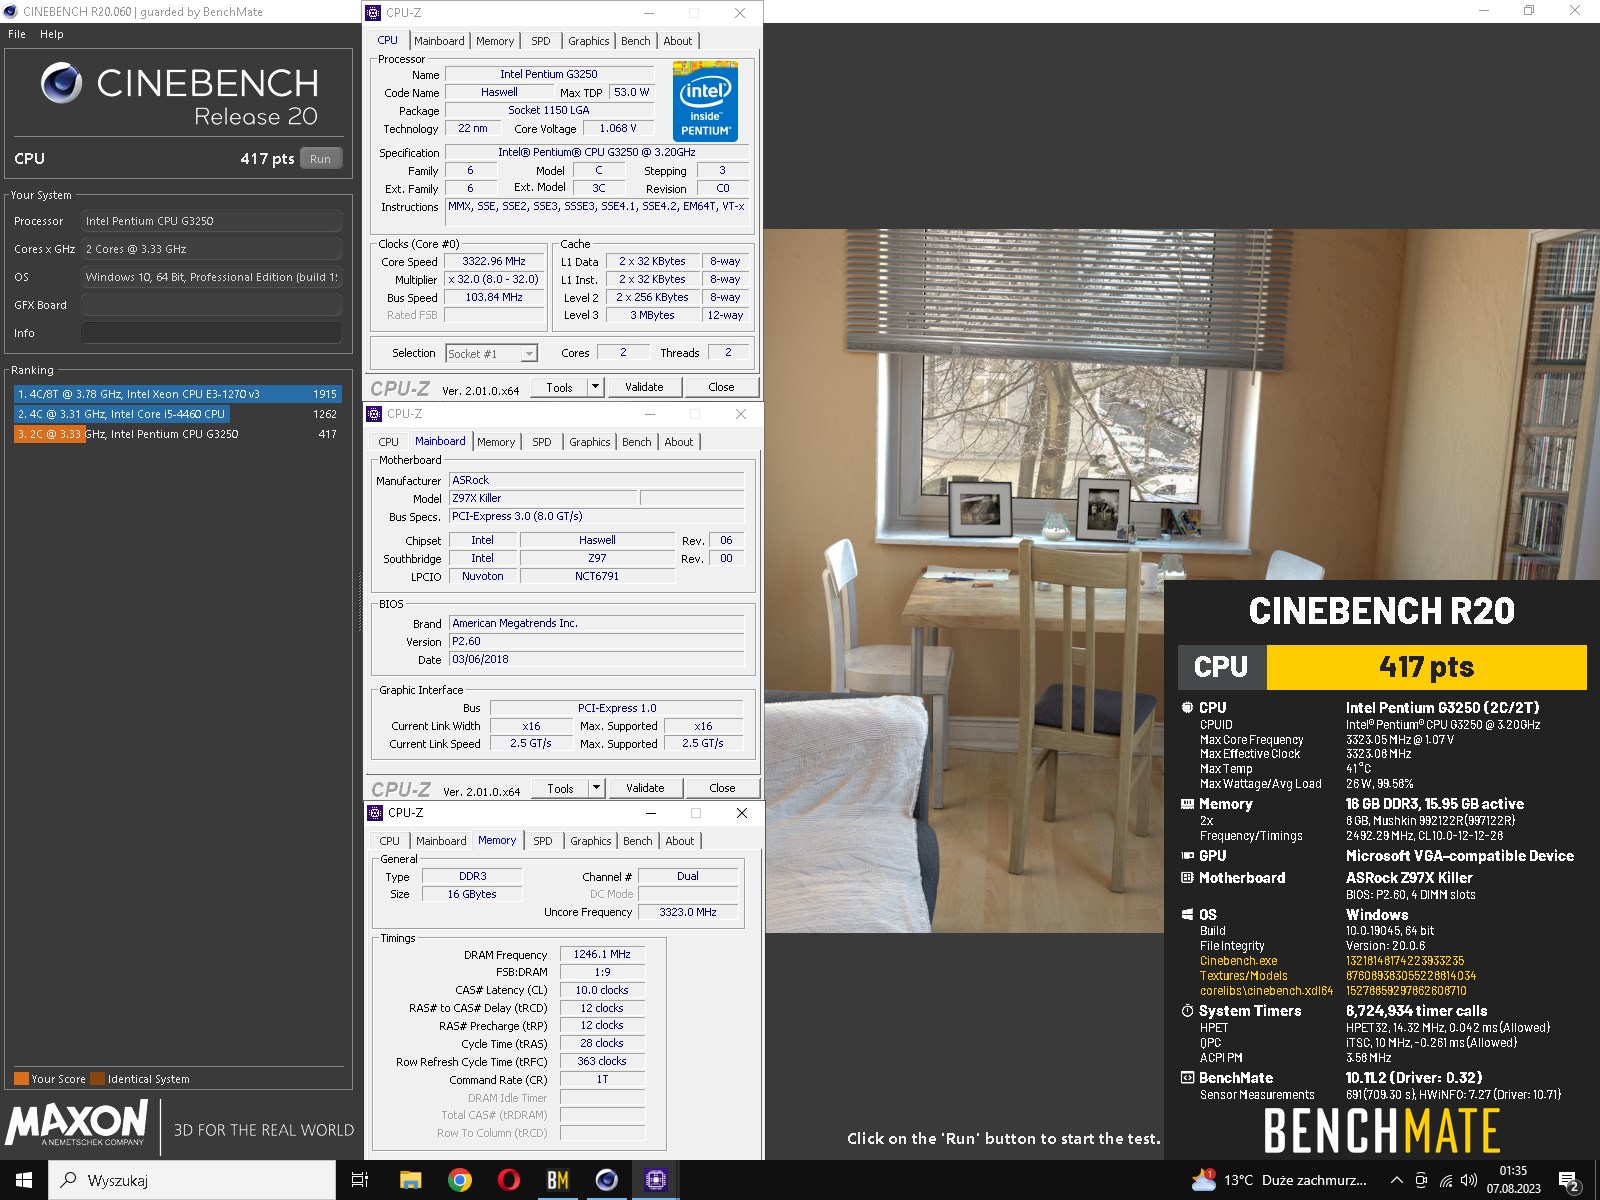Image resolution: width=1600 pixels, height=1200 pixels.
Task: Click CPU-Z icon in top window title bar
Action: [374, 13]
